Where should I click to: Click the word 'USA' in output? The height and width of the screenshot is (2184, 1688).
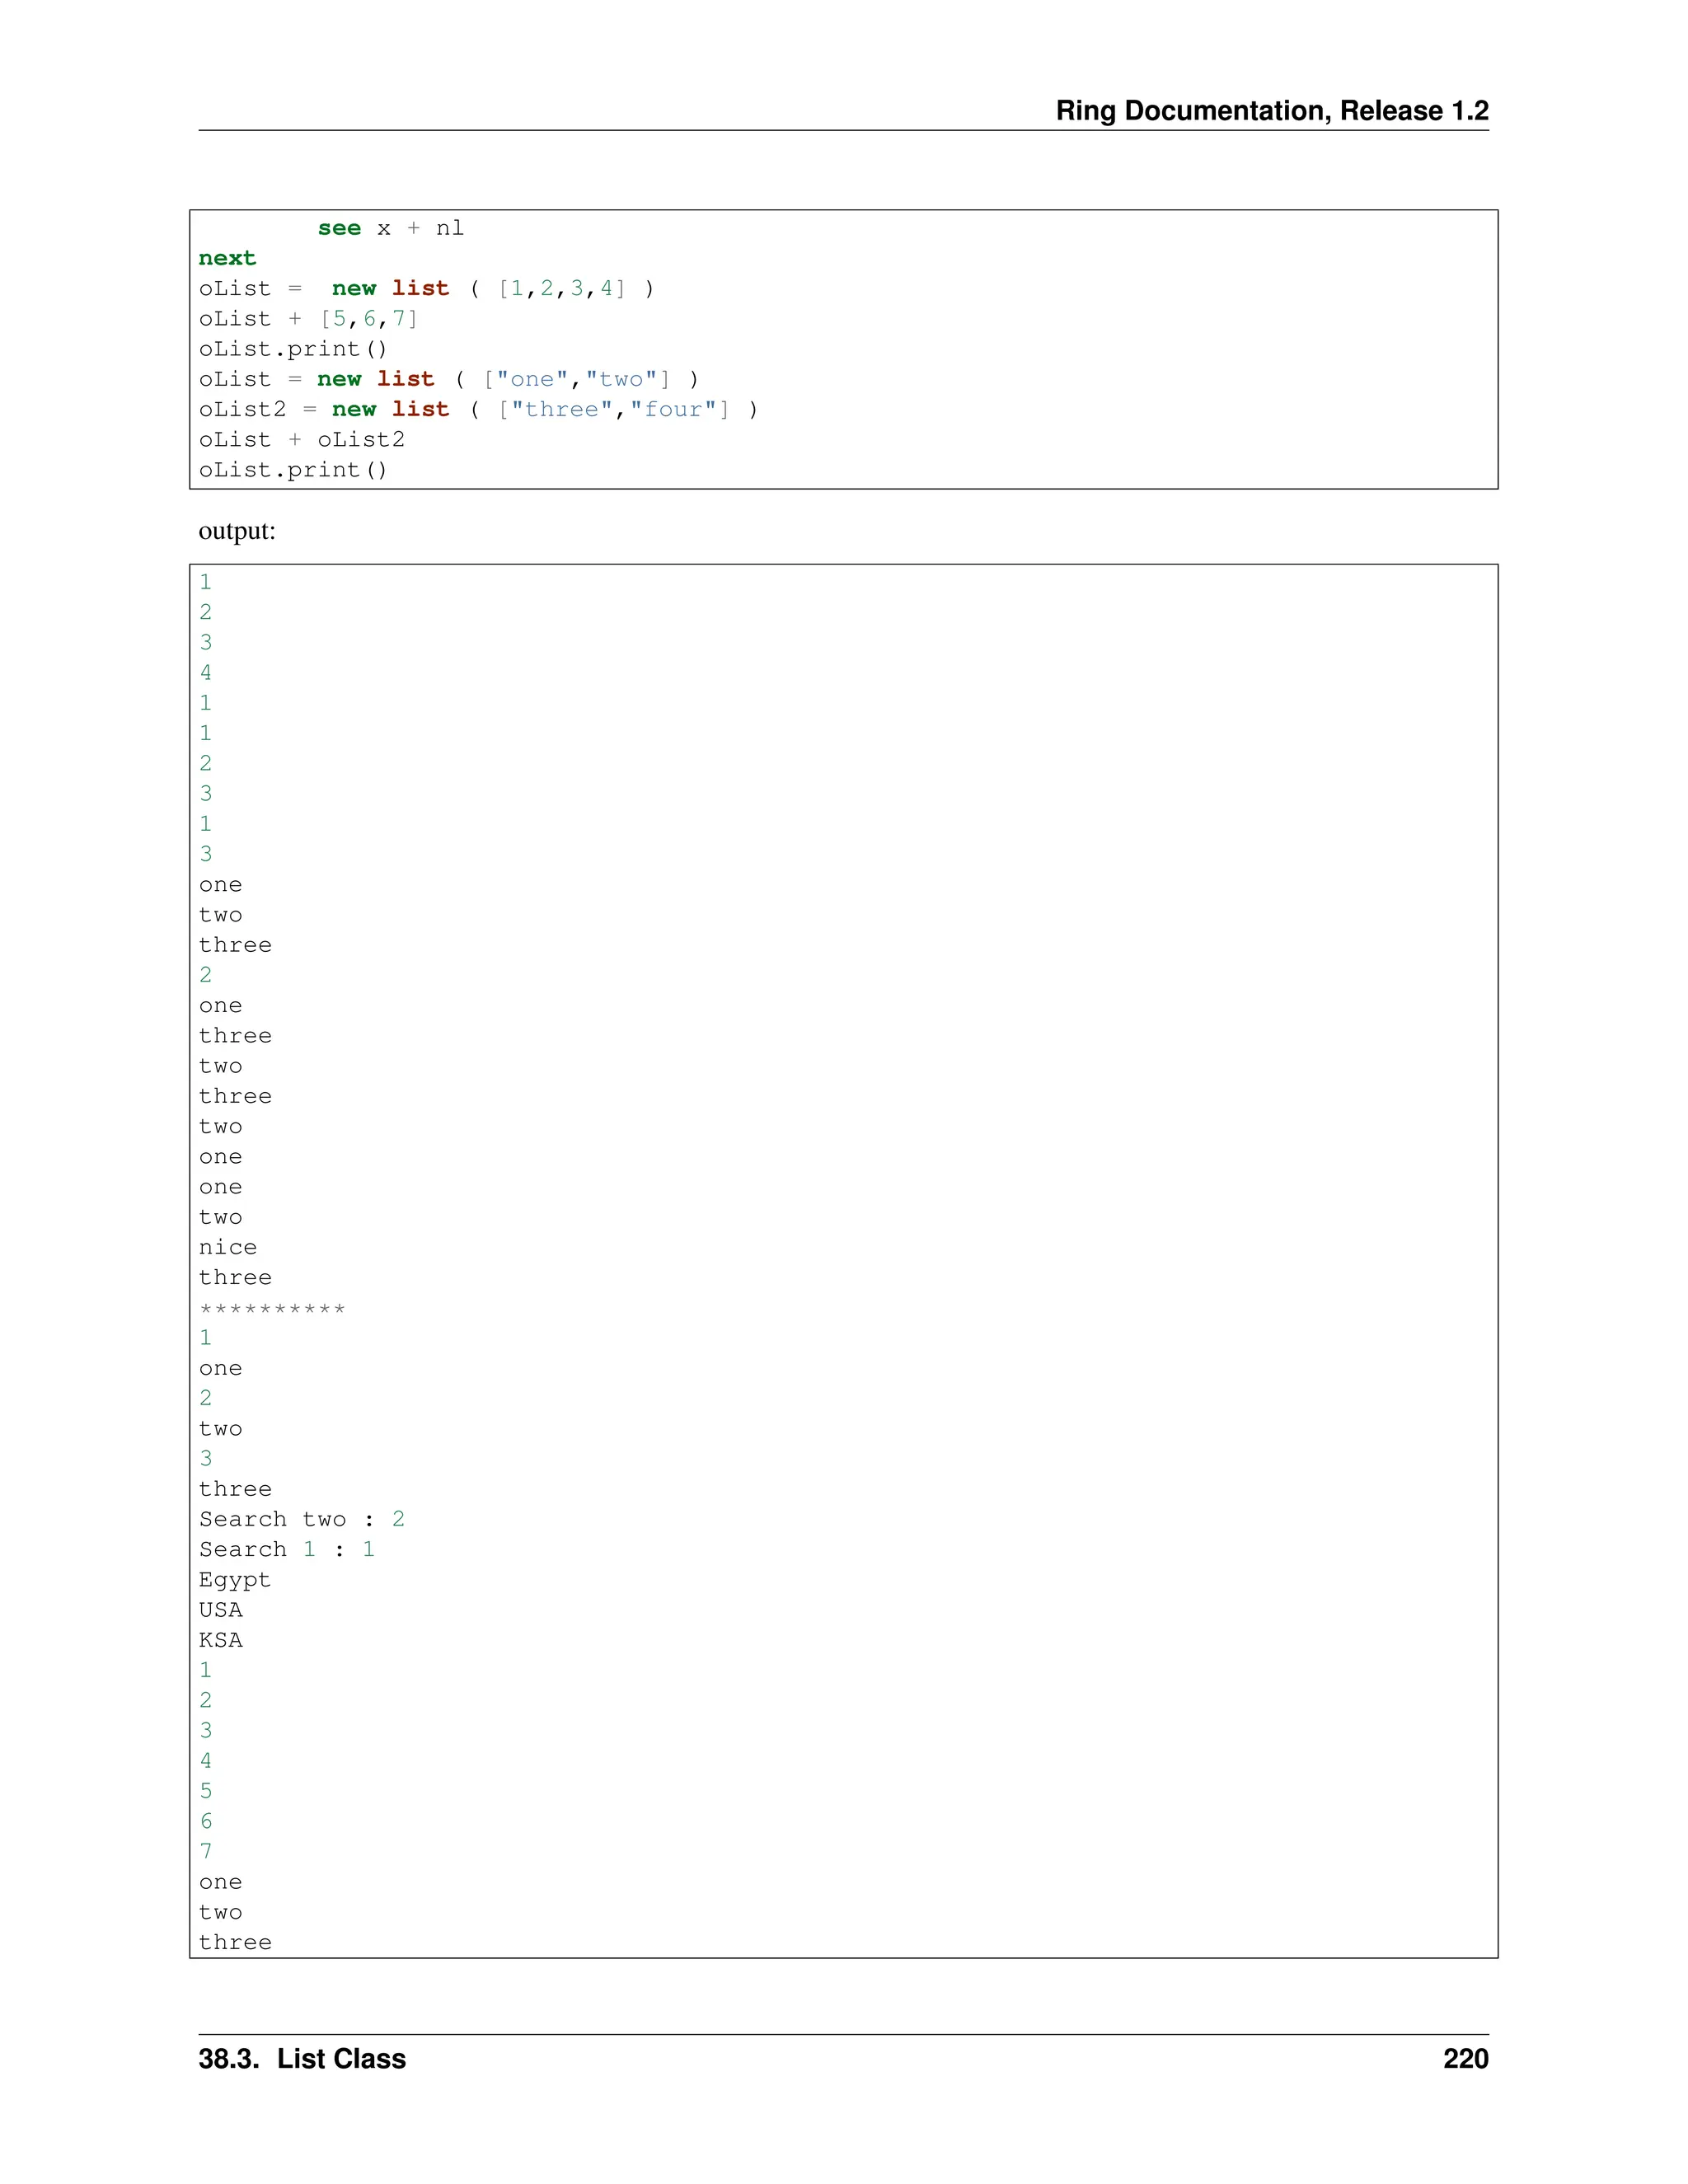pos(220,1610)
